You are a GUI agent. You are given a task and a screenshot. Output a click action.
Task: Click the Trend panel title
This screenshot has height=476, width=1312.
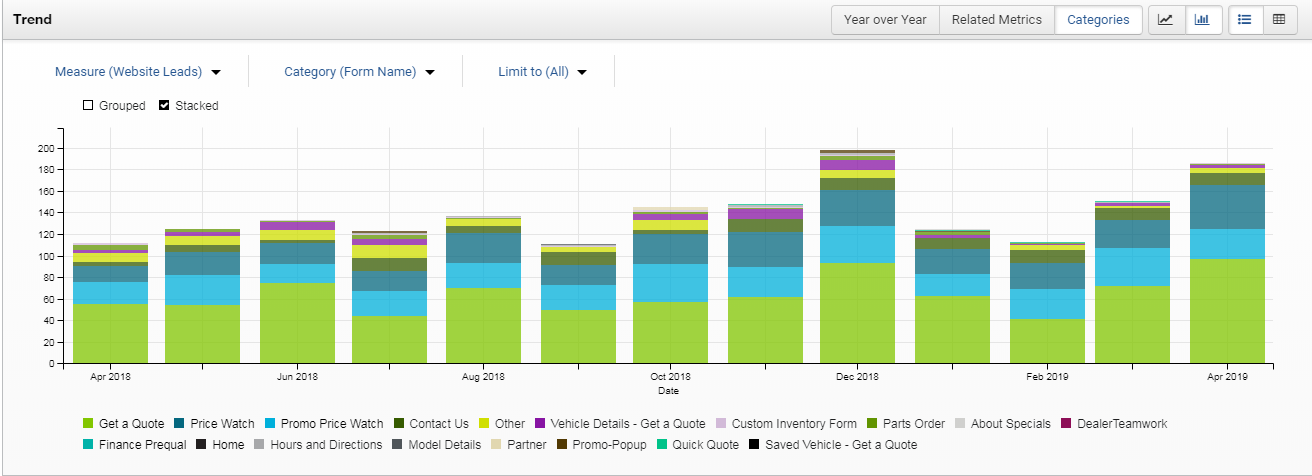click(x=33, y=19)
